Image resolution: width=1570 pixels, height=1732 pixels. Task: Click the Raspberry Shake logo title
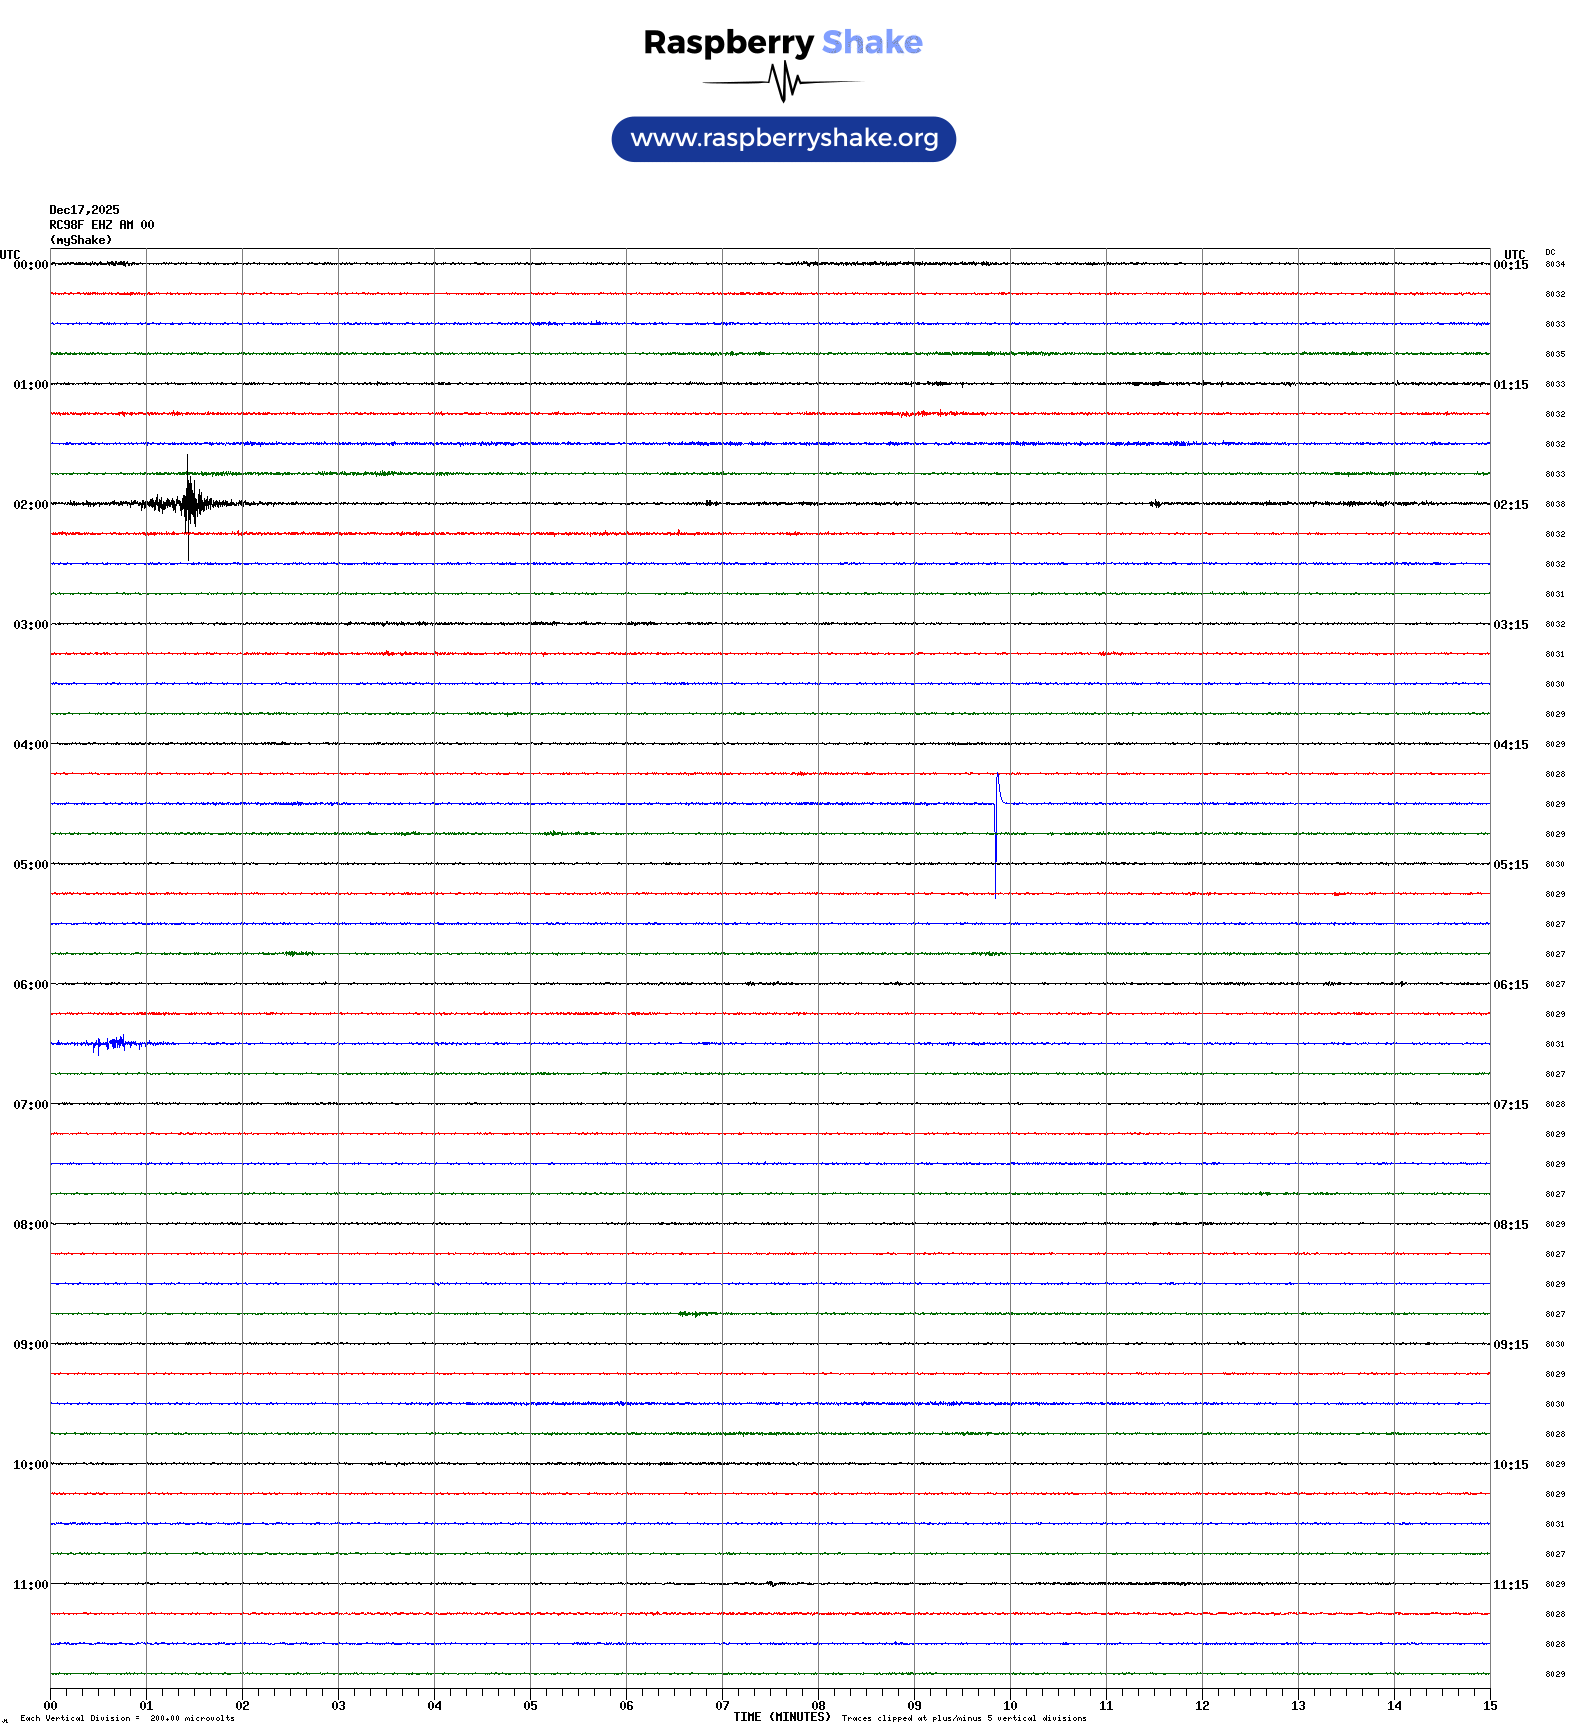pyautogui.click(x=782, y=42)
